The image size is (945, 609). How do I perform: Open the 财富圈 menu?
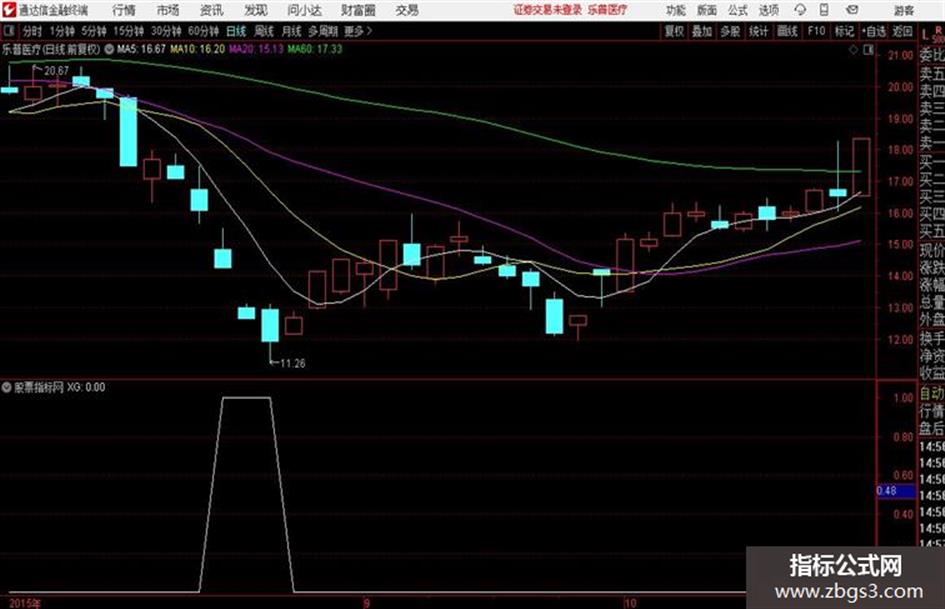click(x=358, y=10)
